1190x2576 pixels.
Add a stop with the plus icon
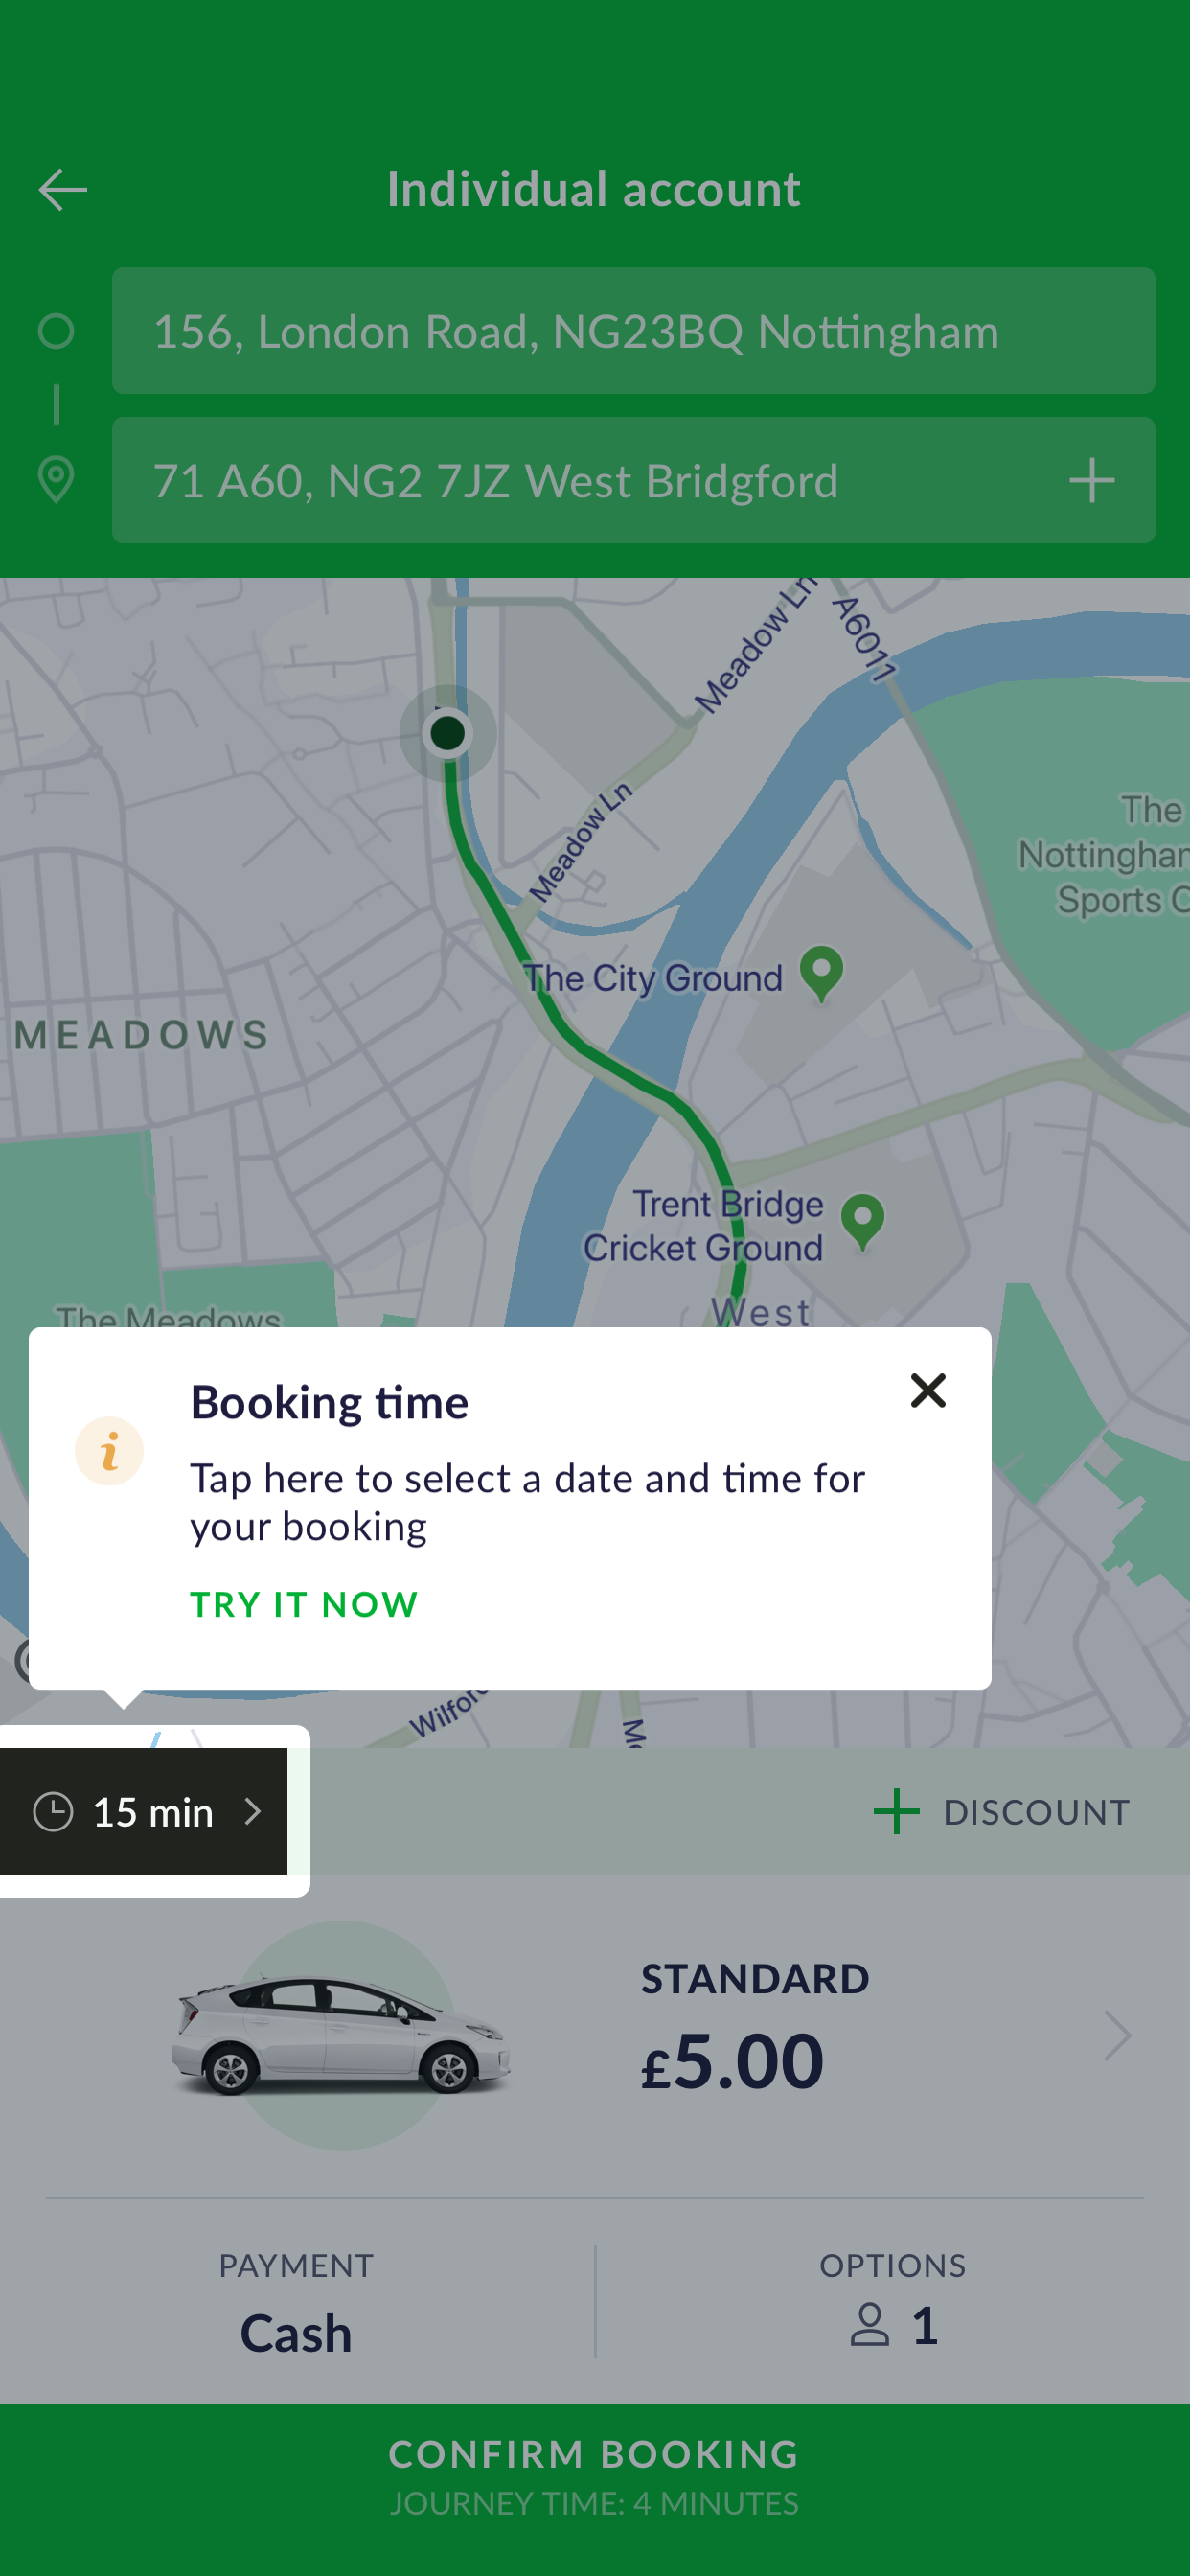point(1091,481)
